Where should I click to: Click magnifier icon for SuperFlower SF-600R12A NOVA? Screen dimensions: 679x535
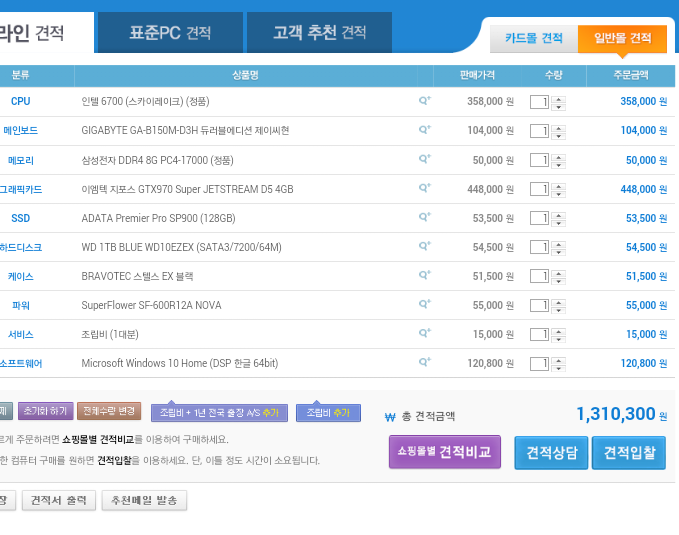(424, 304)
